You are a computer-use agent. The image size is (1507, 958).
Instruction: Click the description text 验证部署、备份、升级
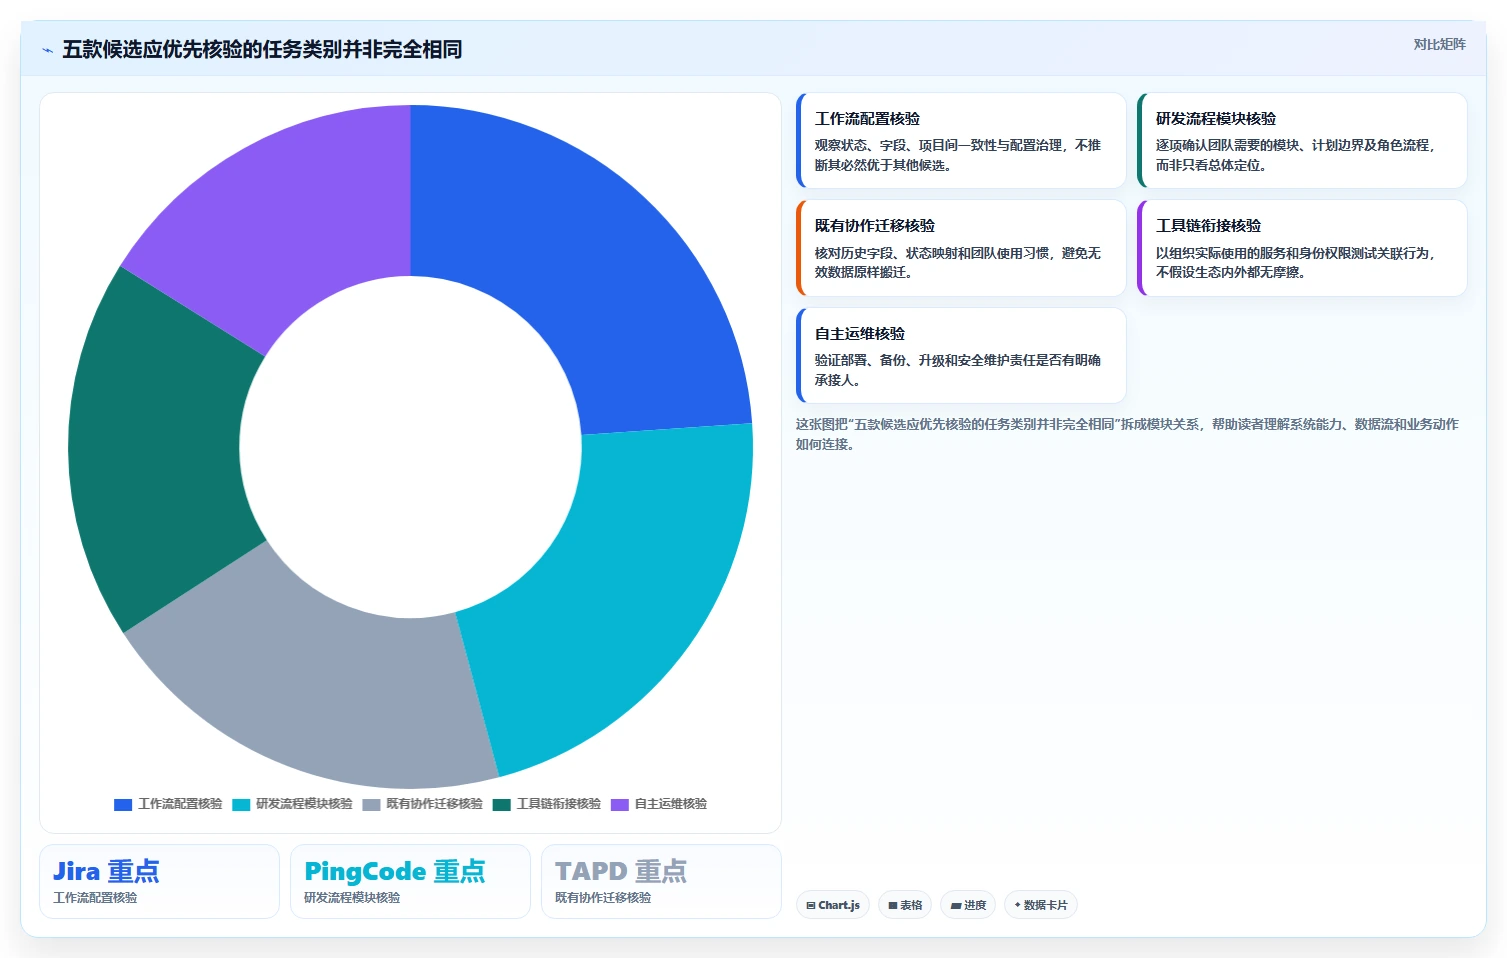(x=957, y=370)
